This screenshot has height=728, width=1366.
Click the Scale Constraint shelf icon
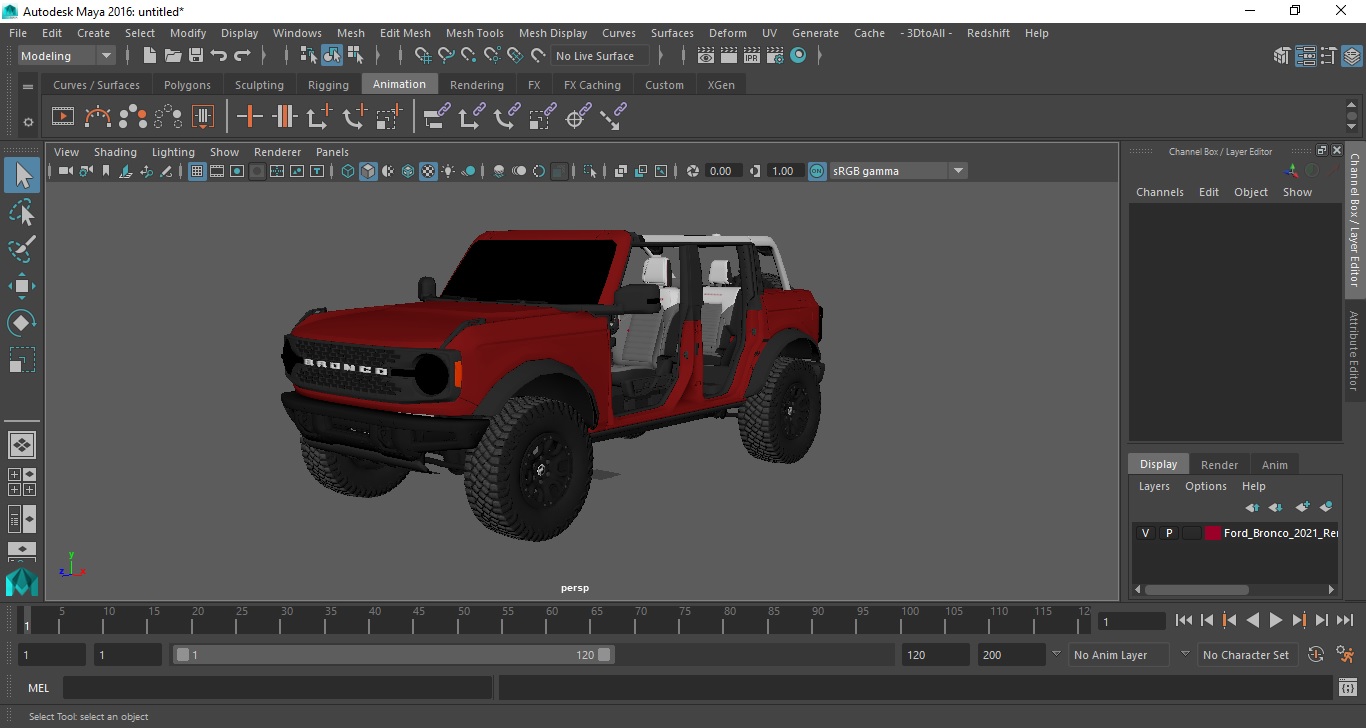542,117
